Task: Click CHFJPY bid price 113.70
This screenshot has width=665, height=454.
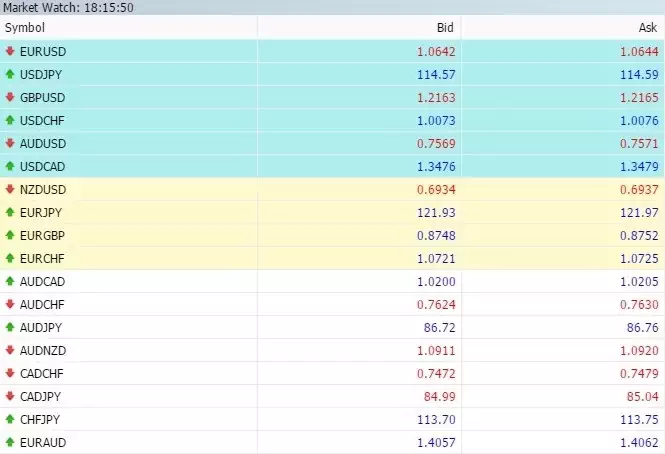Action: coord(436,420)
